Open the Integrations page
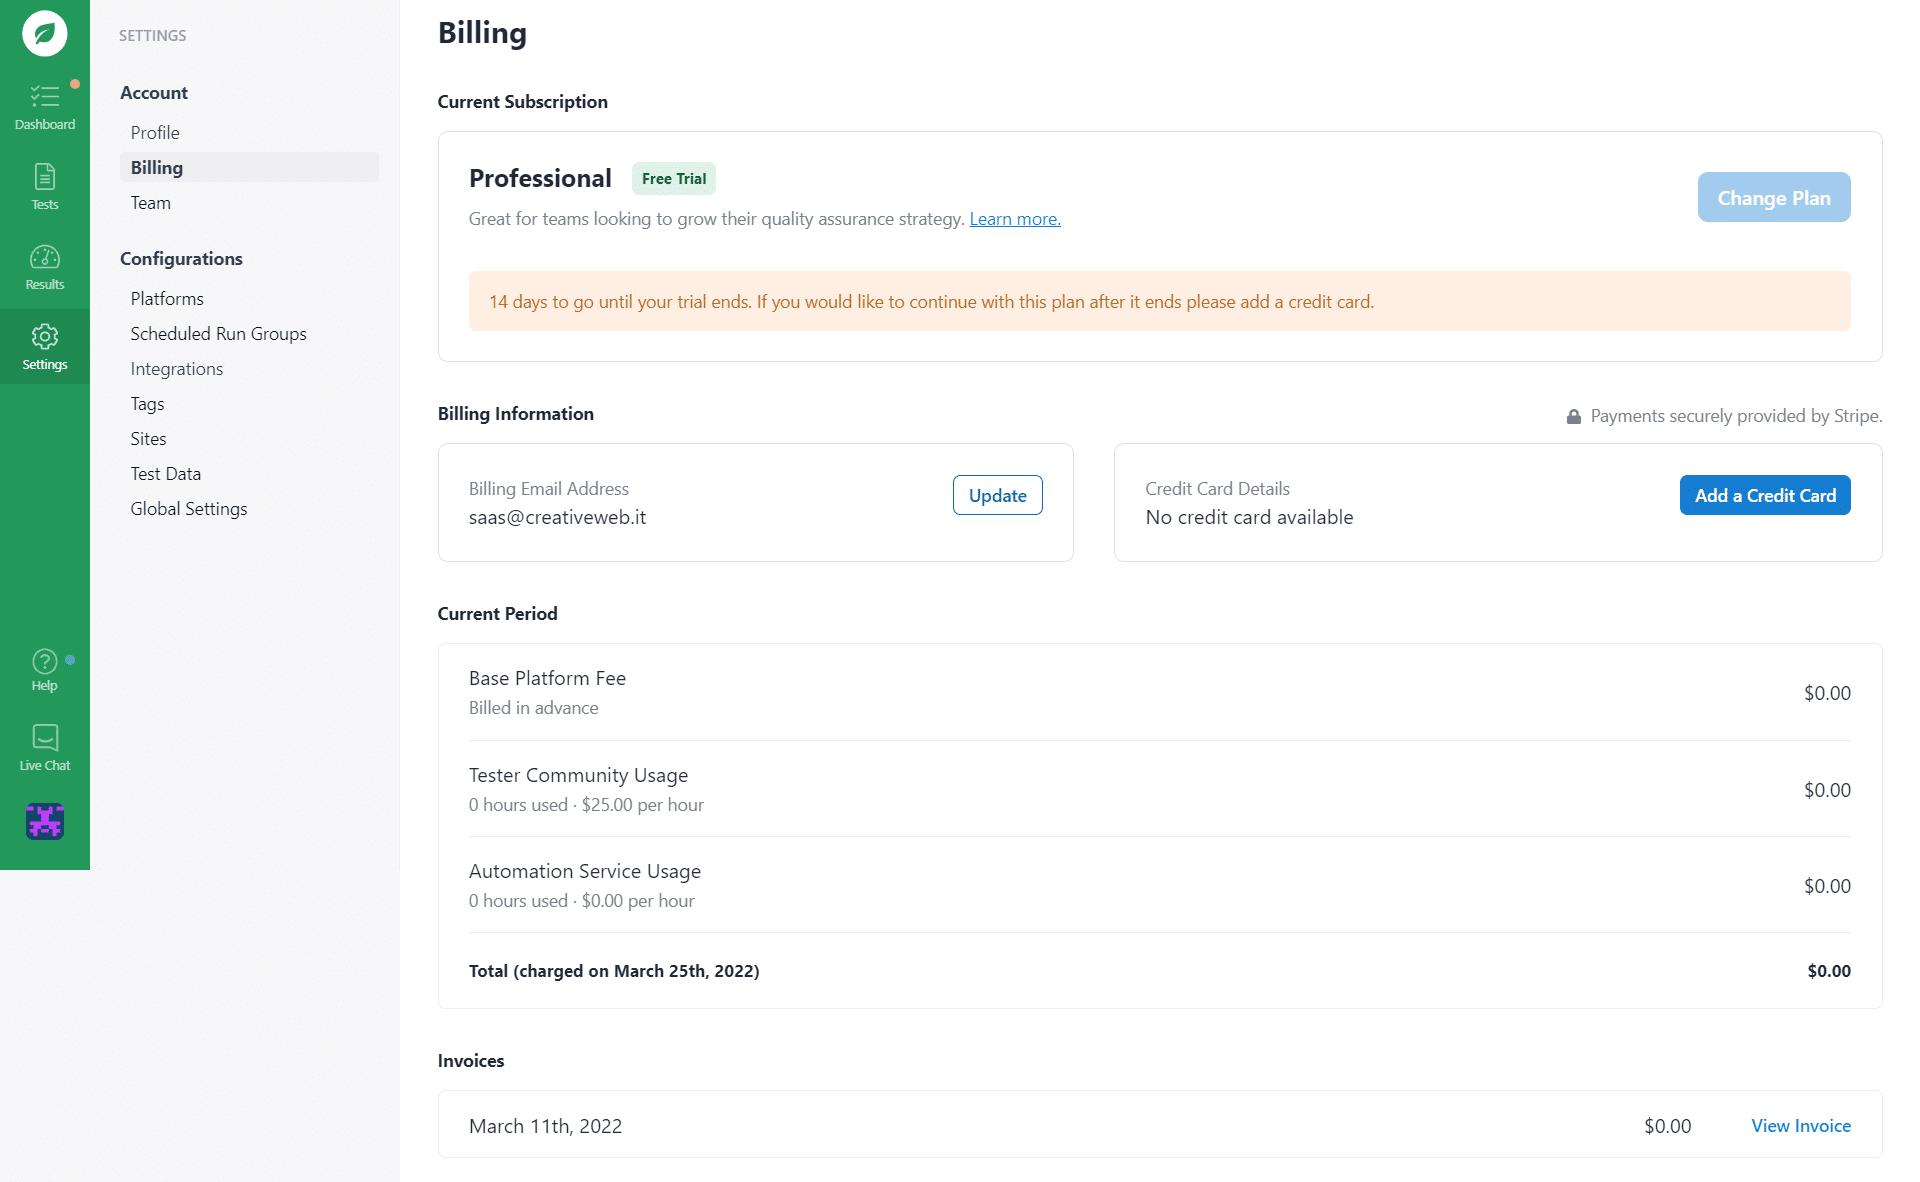 tap(176, 368)
